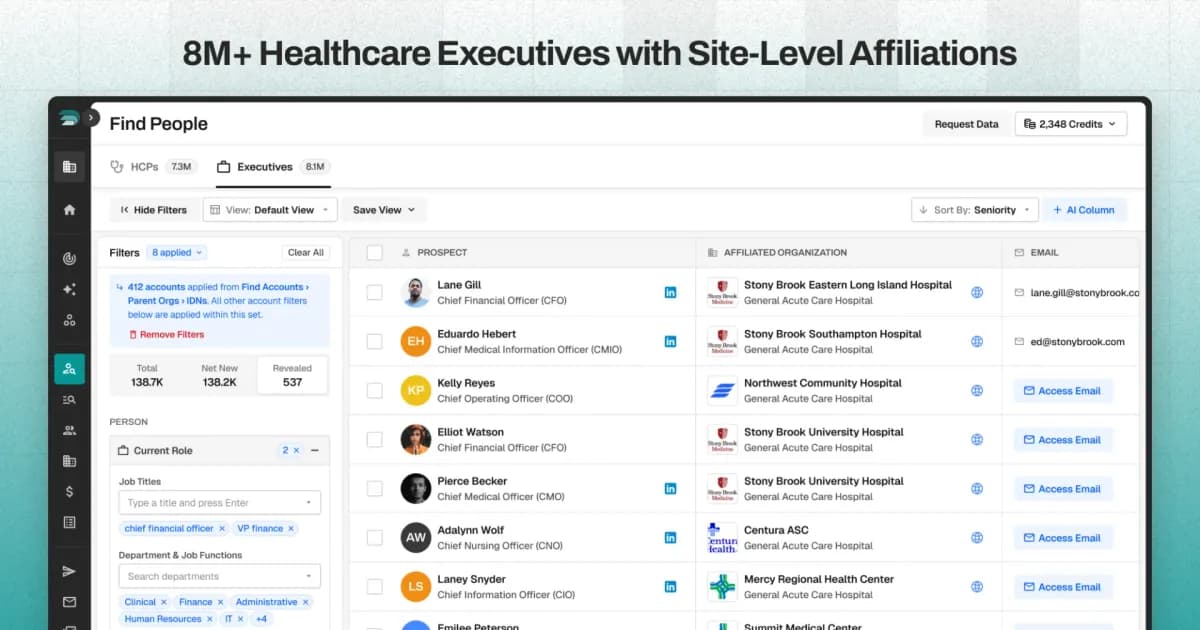Click the paper plane send sidebar icon
The width and height of the screenshot is (1200, 630).
click(x=69, y=571)
